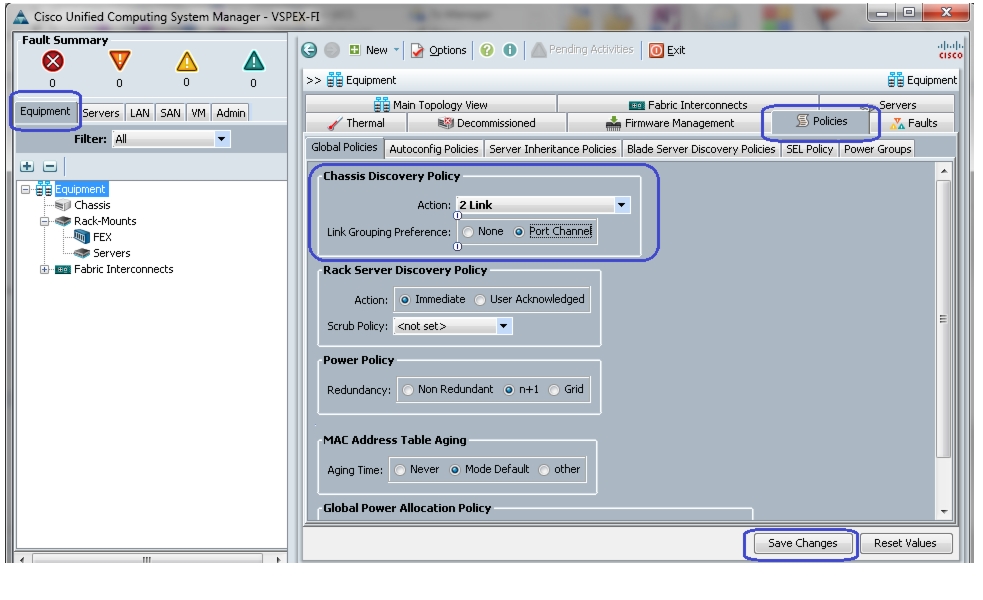Open the Main Topology View tab
983x600 pixels.
[431, 105]
